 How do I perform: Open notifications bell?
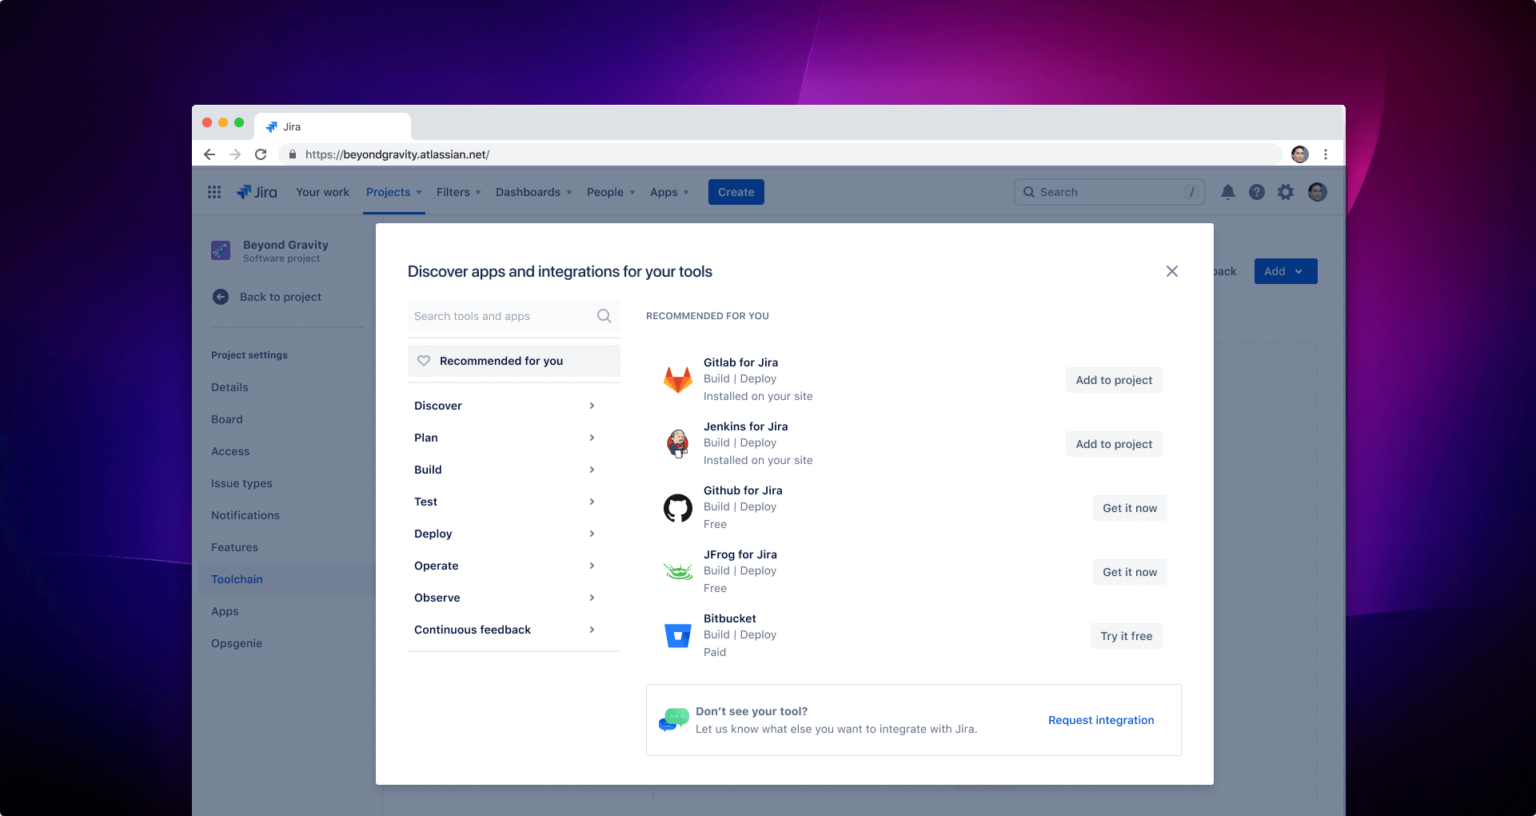1228,191
